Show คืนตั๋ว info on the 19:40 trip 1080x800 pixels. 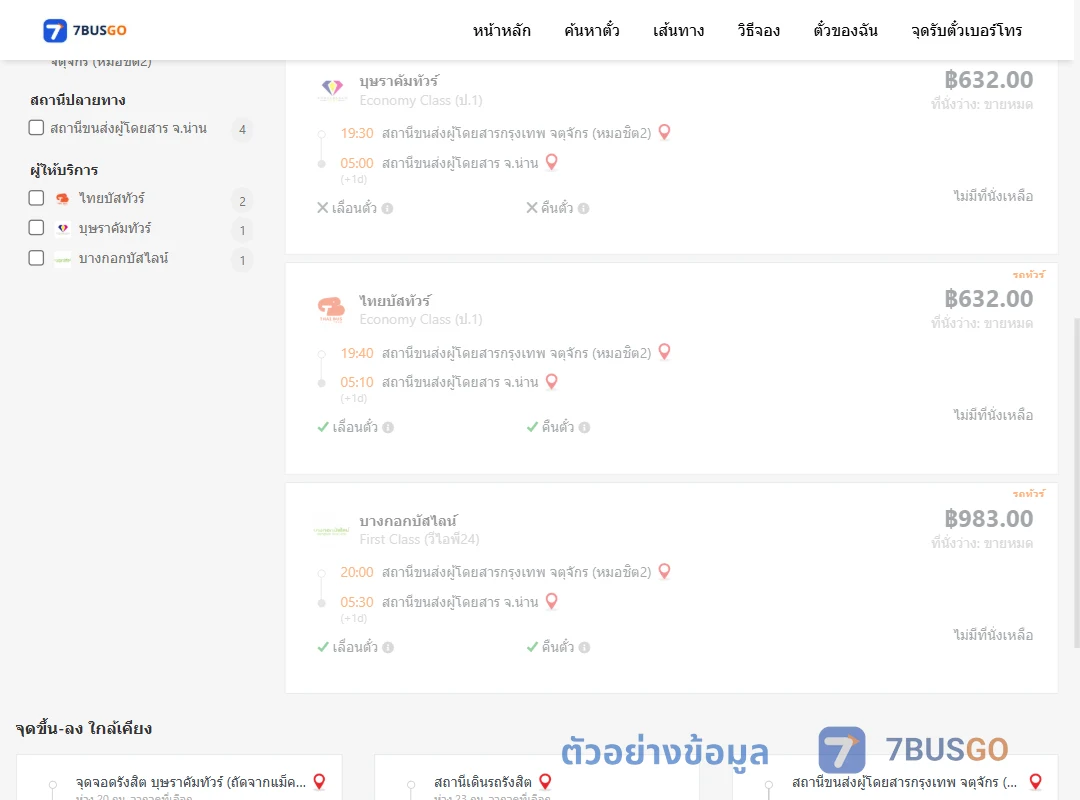(585, 427)
